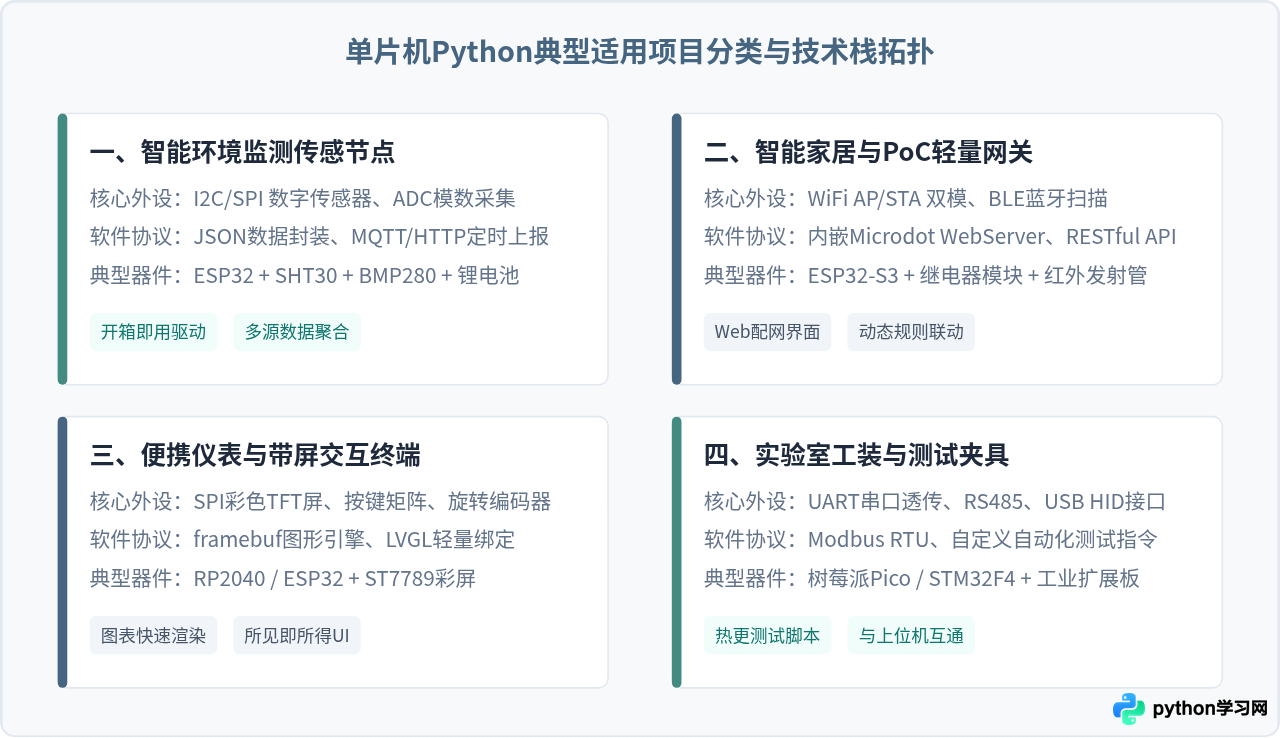Screen dimensions: 1280x738
Task: Click the 与上位机互通 tag
Action: click(x=911, y=636)
